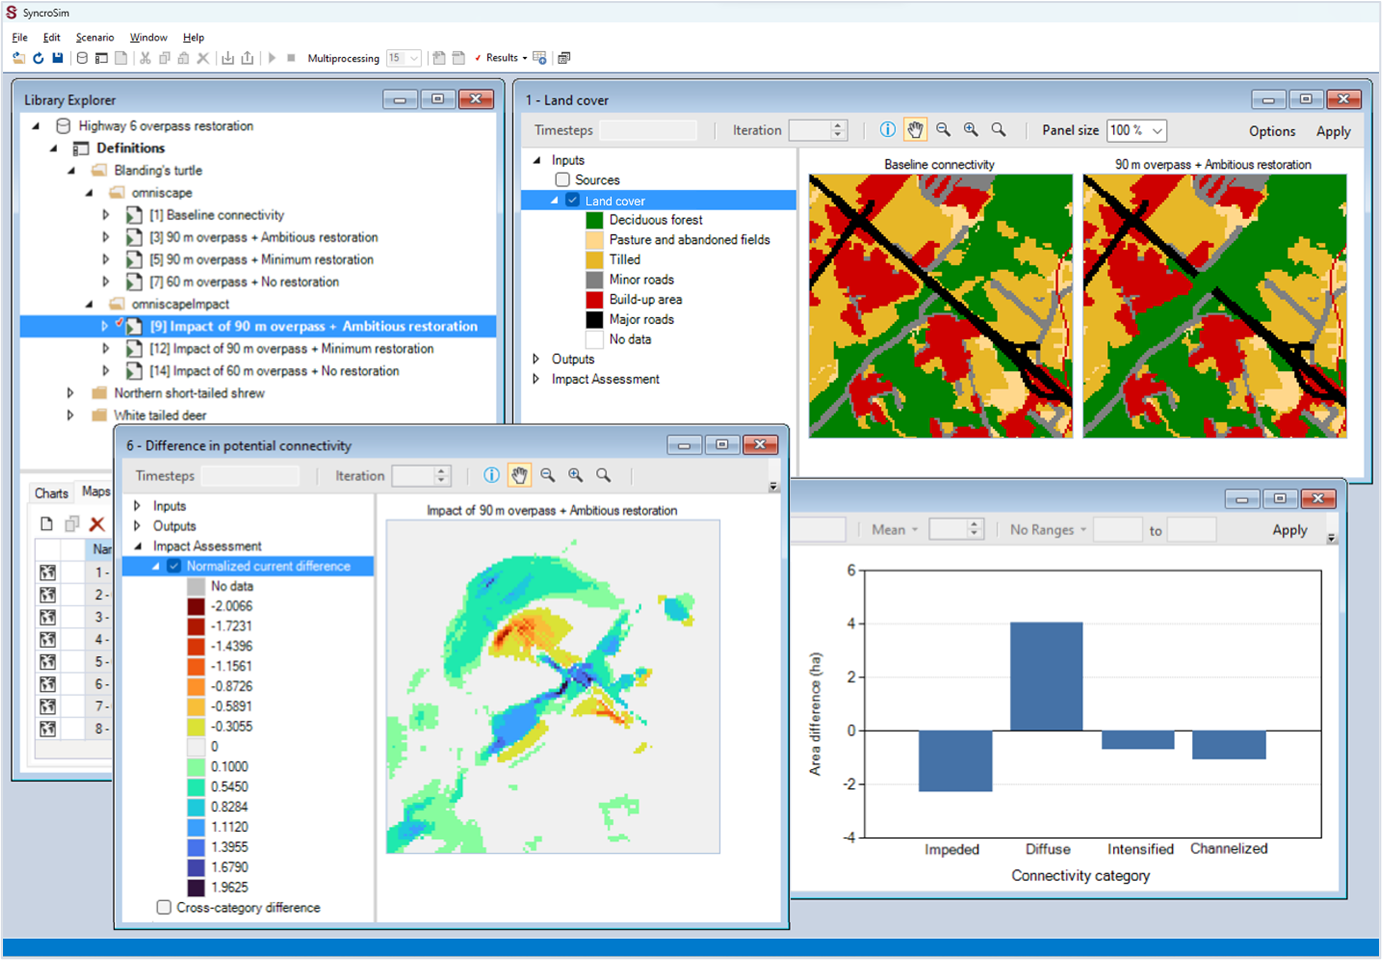1382x960 pixels.
Task: Click info icon in Difference in potential connectivity window
Action: (491, 475)
